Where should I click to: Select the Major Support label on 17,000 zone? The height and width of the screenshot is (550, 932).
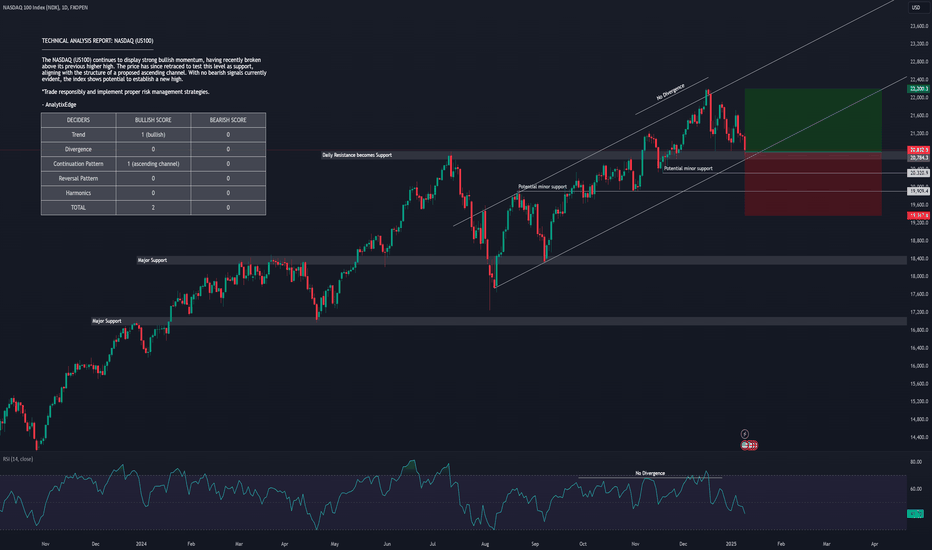pyautogui.click(x=107, y=321)
